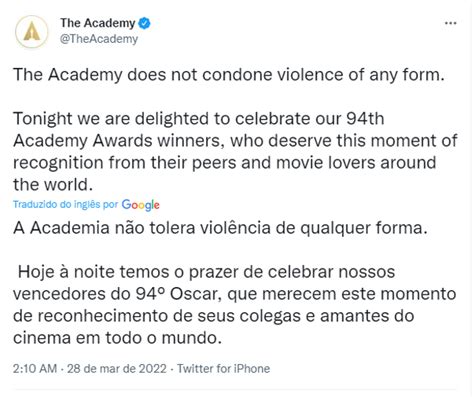Open The Academy display name link
This screenshot has width=474, height=397.
(x=98, y=23)
